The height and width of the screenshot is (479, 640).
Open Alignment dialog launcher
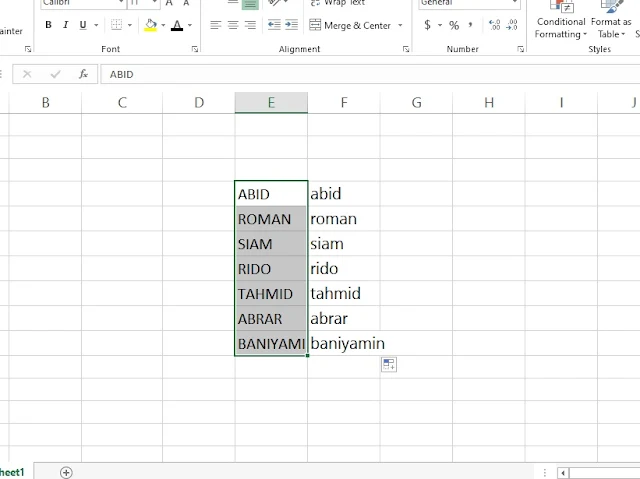[x=406, y=49]
